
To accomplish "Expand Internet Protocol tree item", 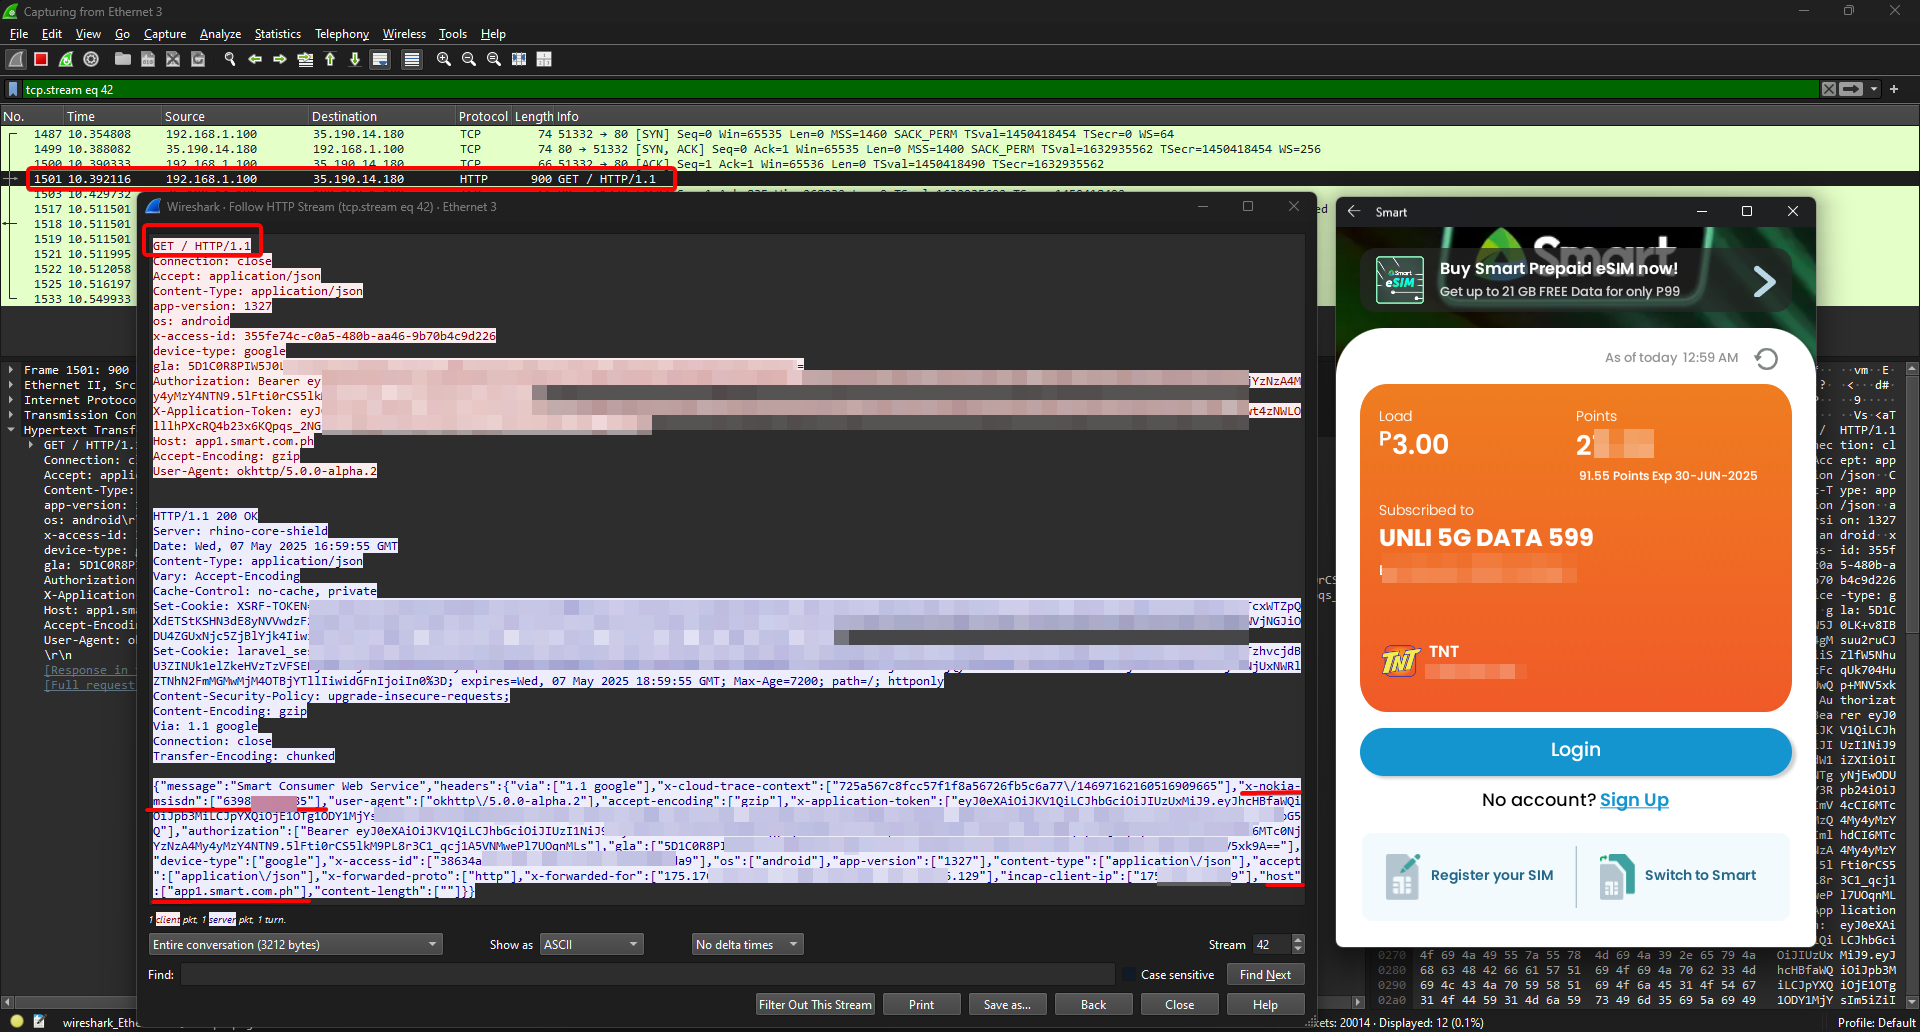I will coord(11,400).
